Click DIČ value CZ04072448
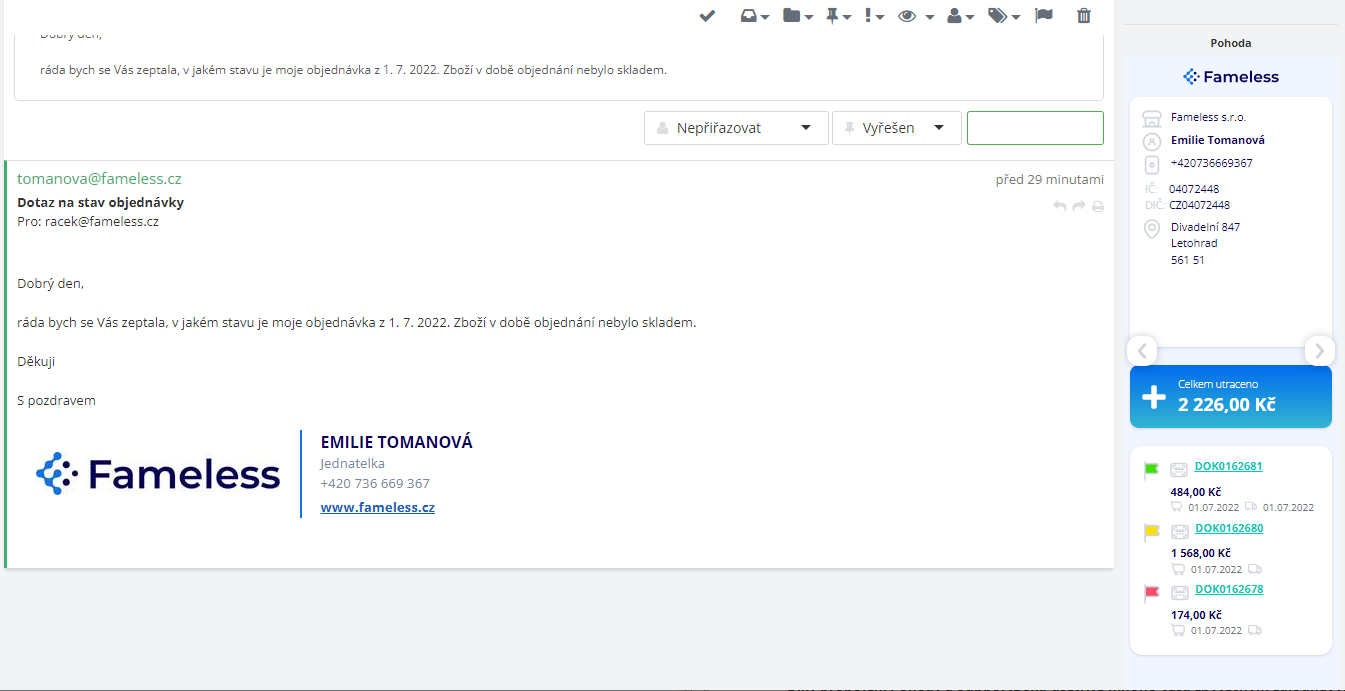Screen dimensions: 1345x691 pyautogui.click(x=1199, y=205)
